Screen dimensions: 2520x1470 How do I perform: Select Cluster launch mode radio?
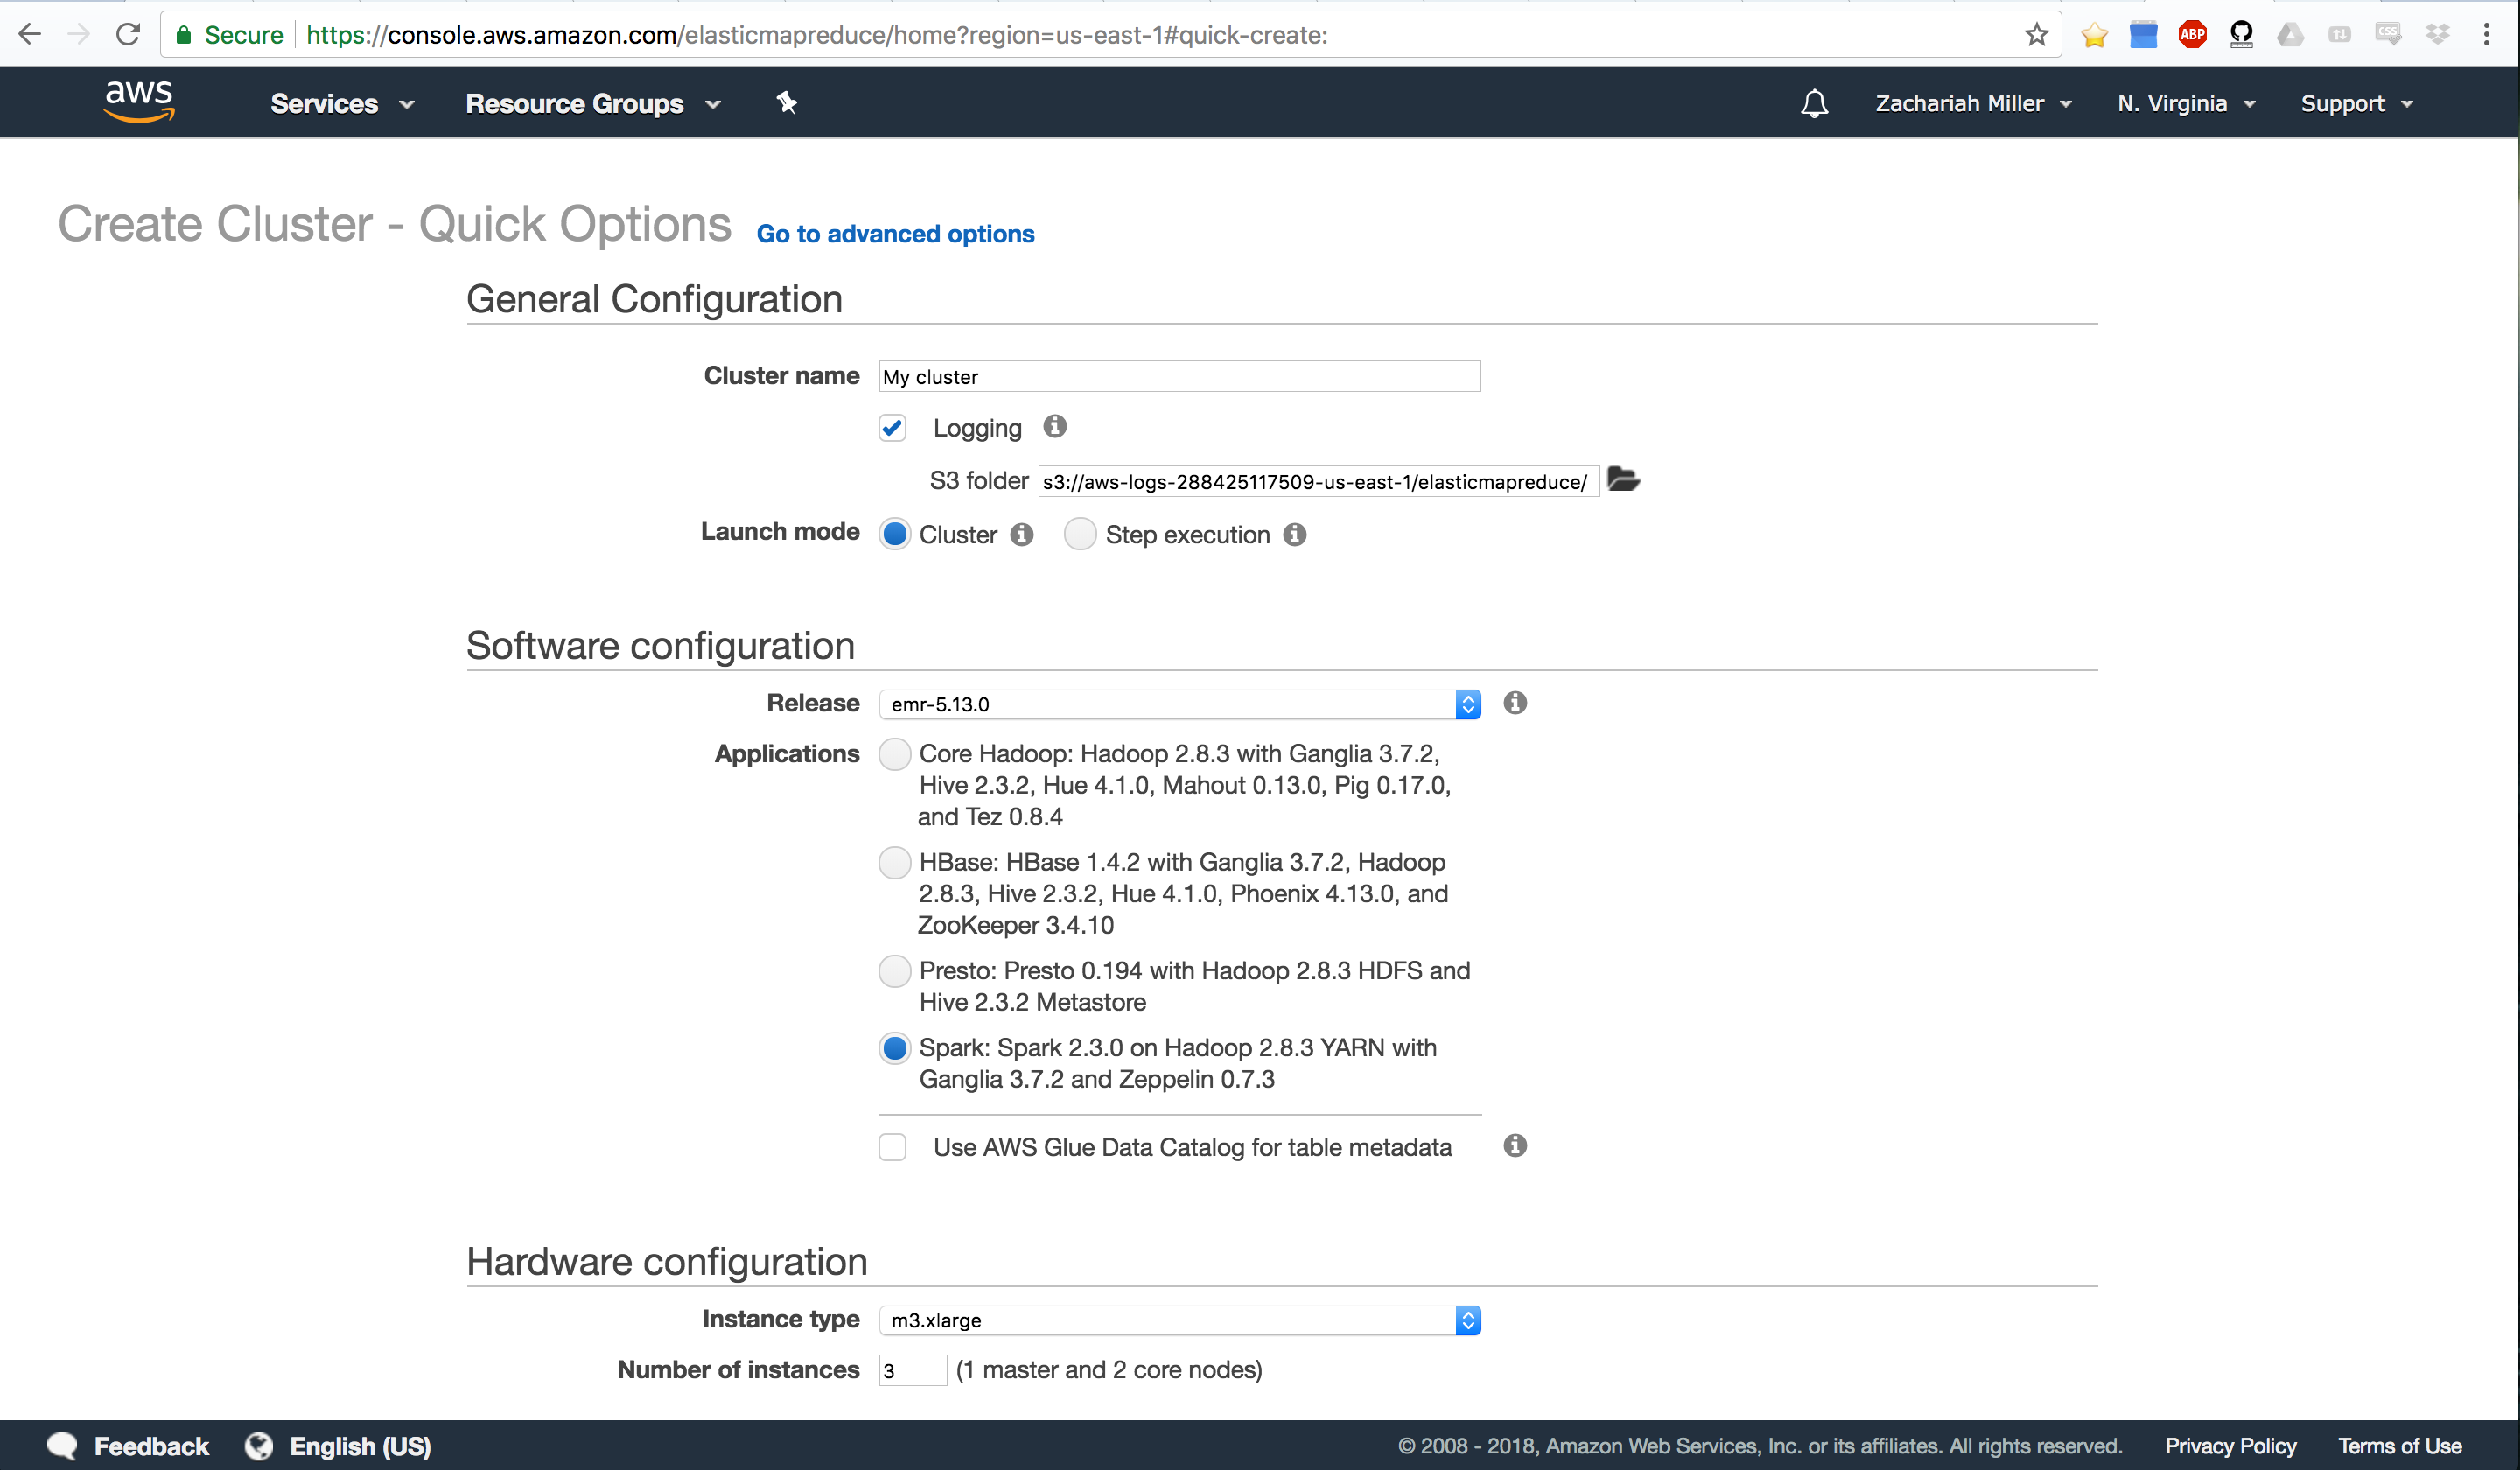click(x=895, y=534)
